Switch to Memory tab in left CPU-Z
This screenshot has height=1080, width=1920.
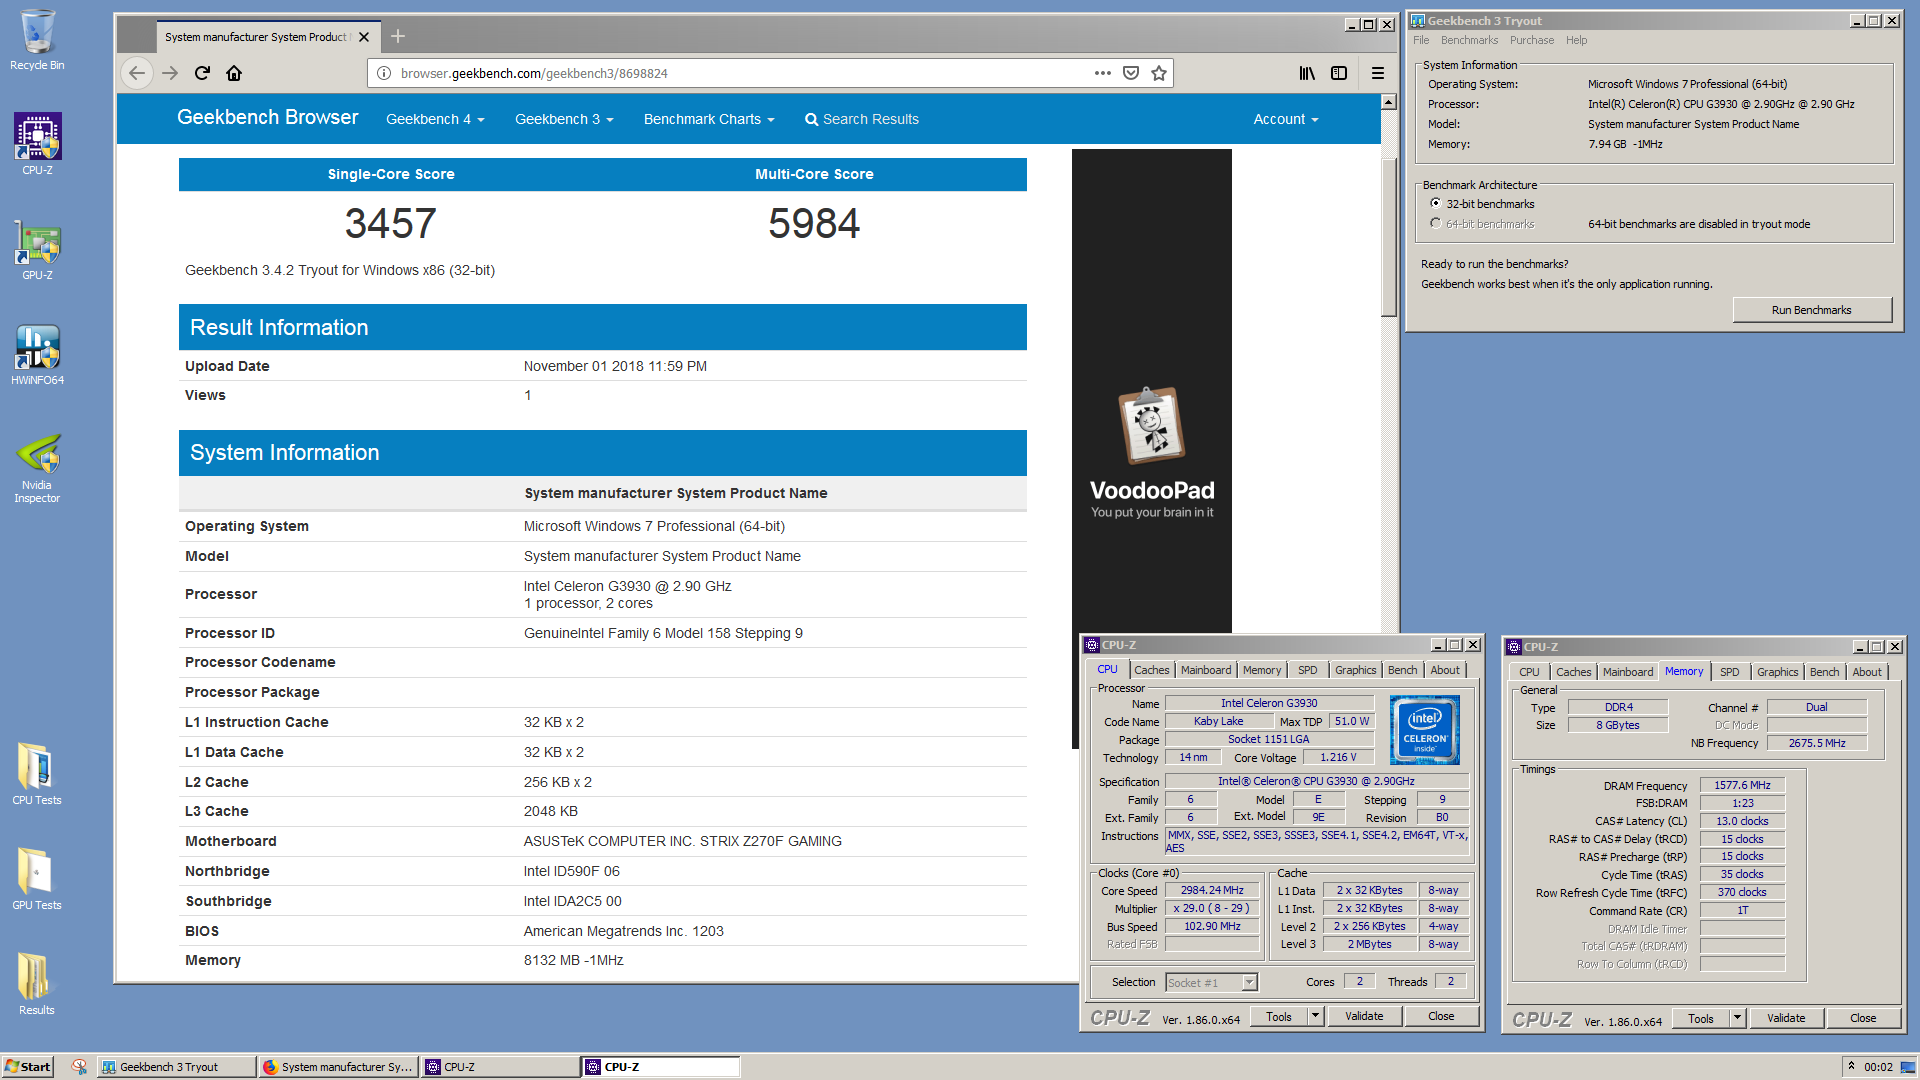tap(1262, 670)
